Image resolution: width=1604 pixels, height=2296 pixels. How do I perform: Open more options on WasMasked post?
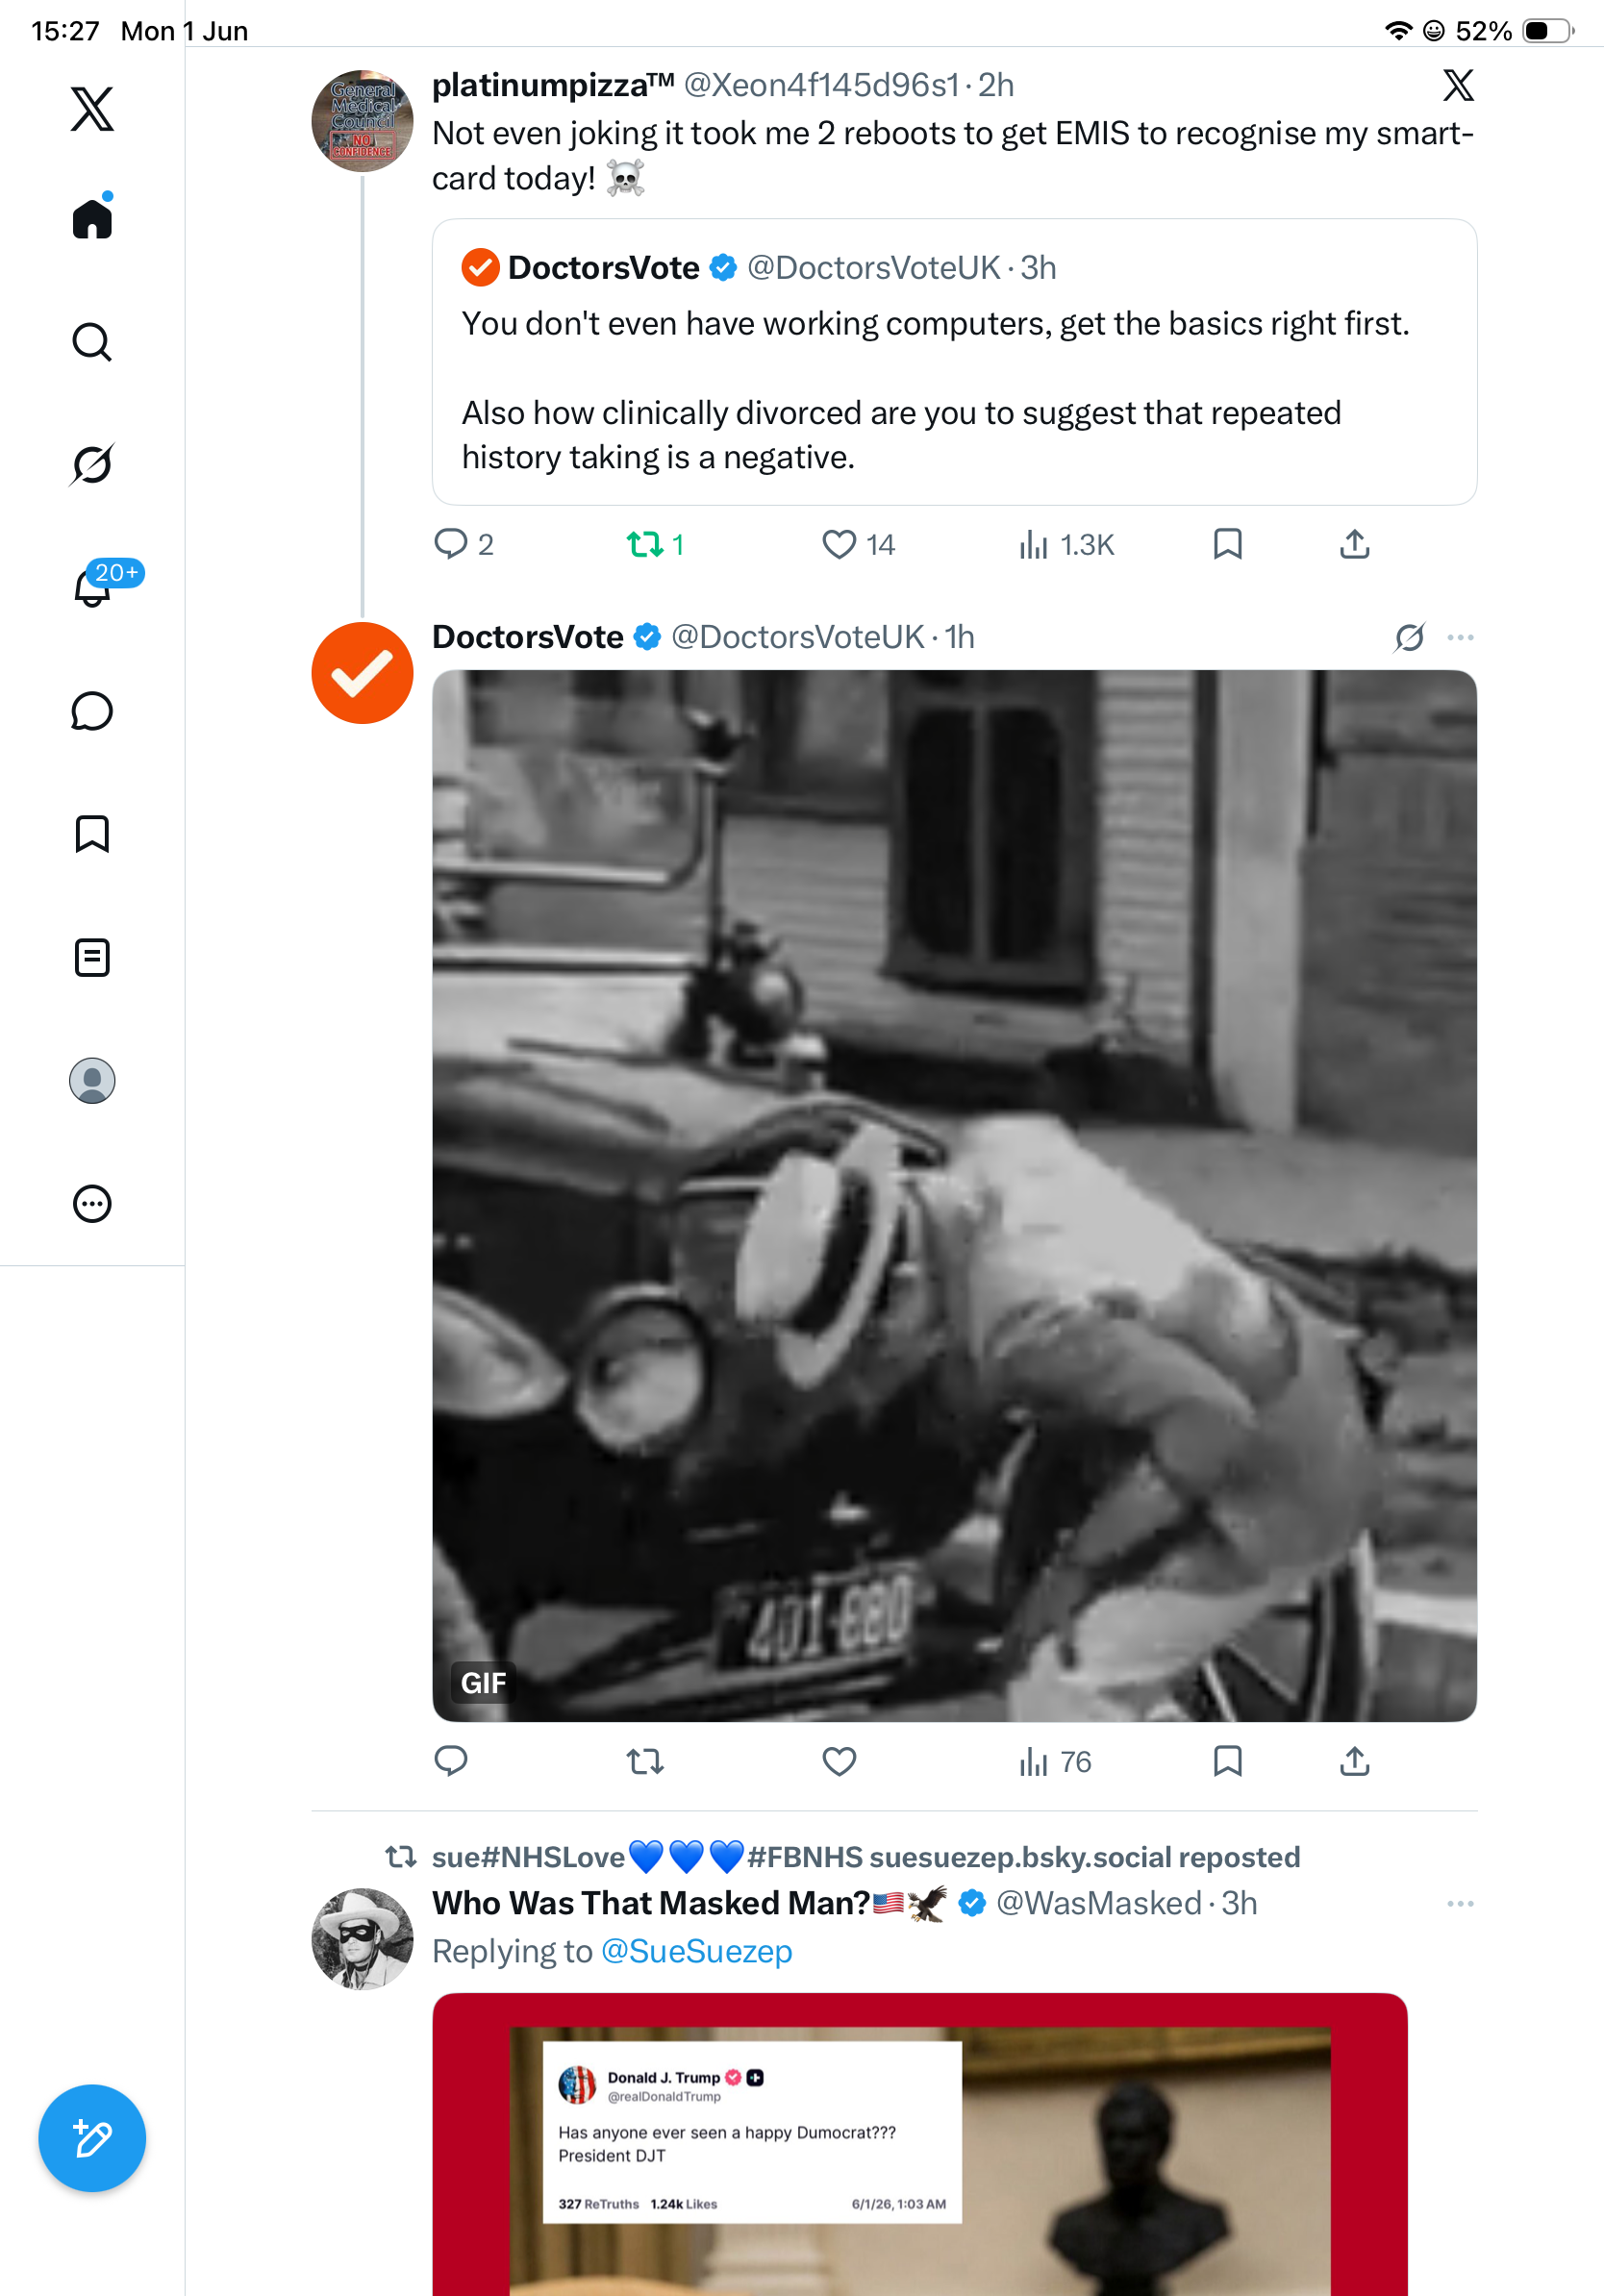click(1460, 1903)
